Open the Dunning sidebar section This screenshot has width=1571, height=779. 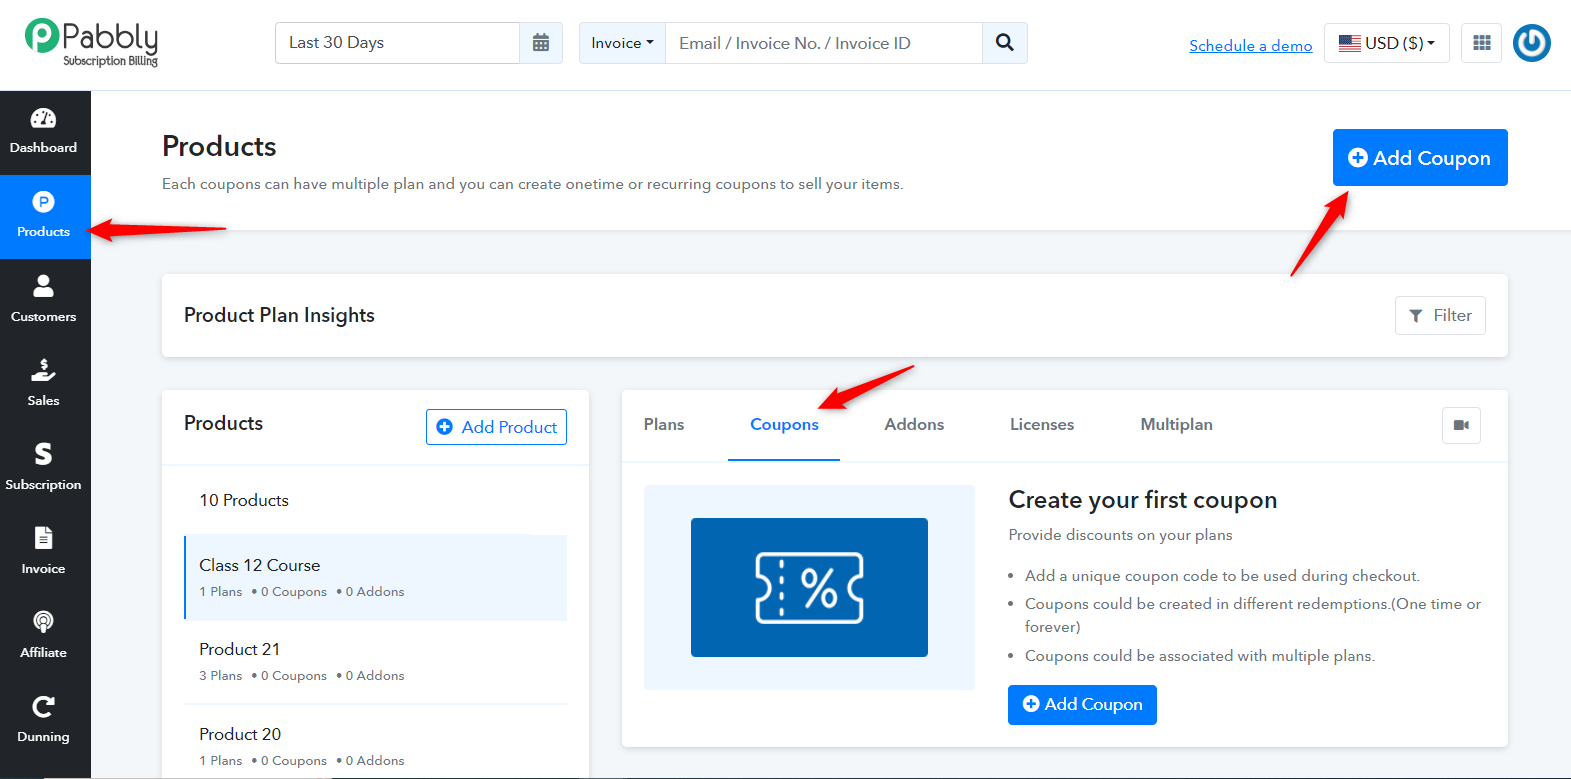click(x=44, y=720)
